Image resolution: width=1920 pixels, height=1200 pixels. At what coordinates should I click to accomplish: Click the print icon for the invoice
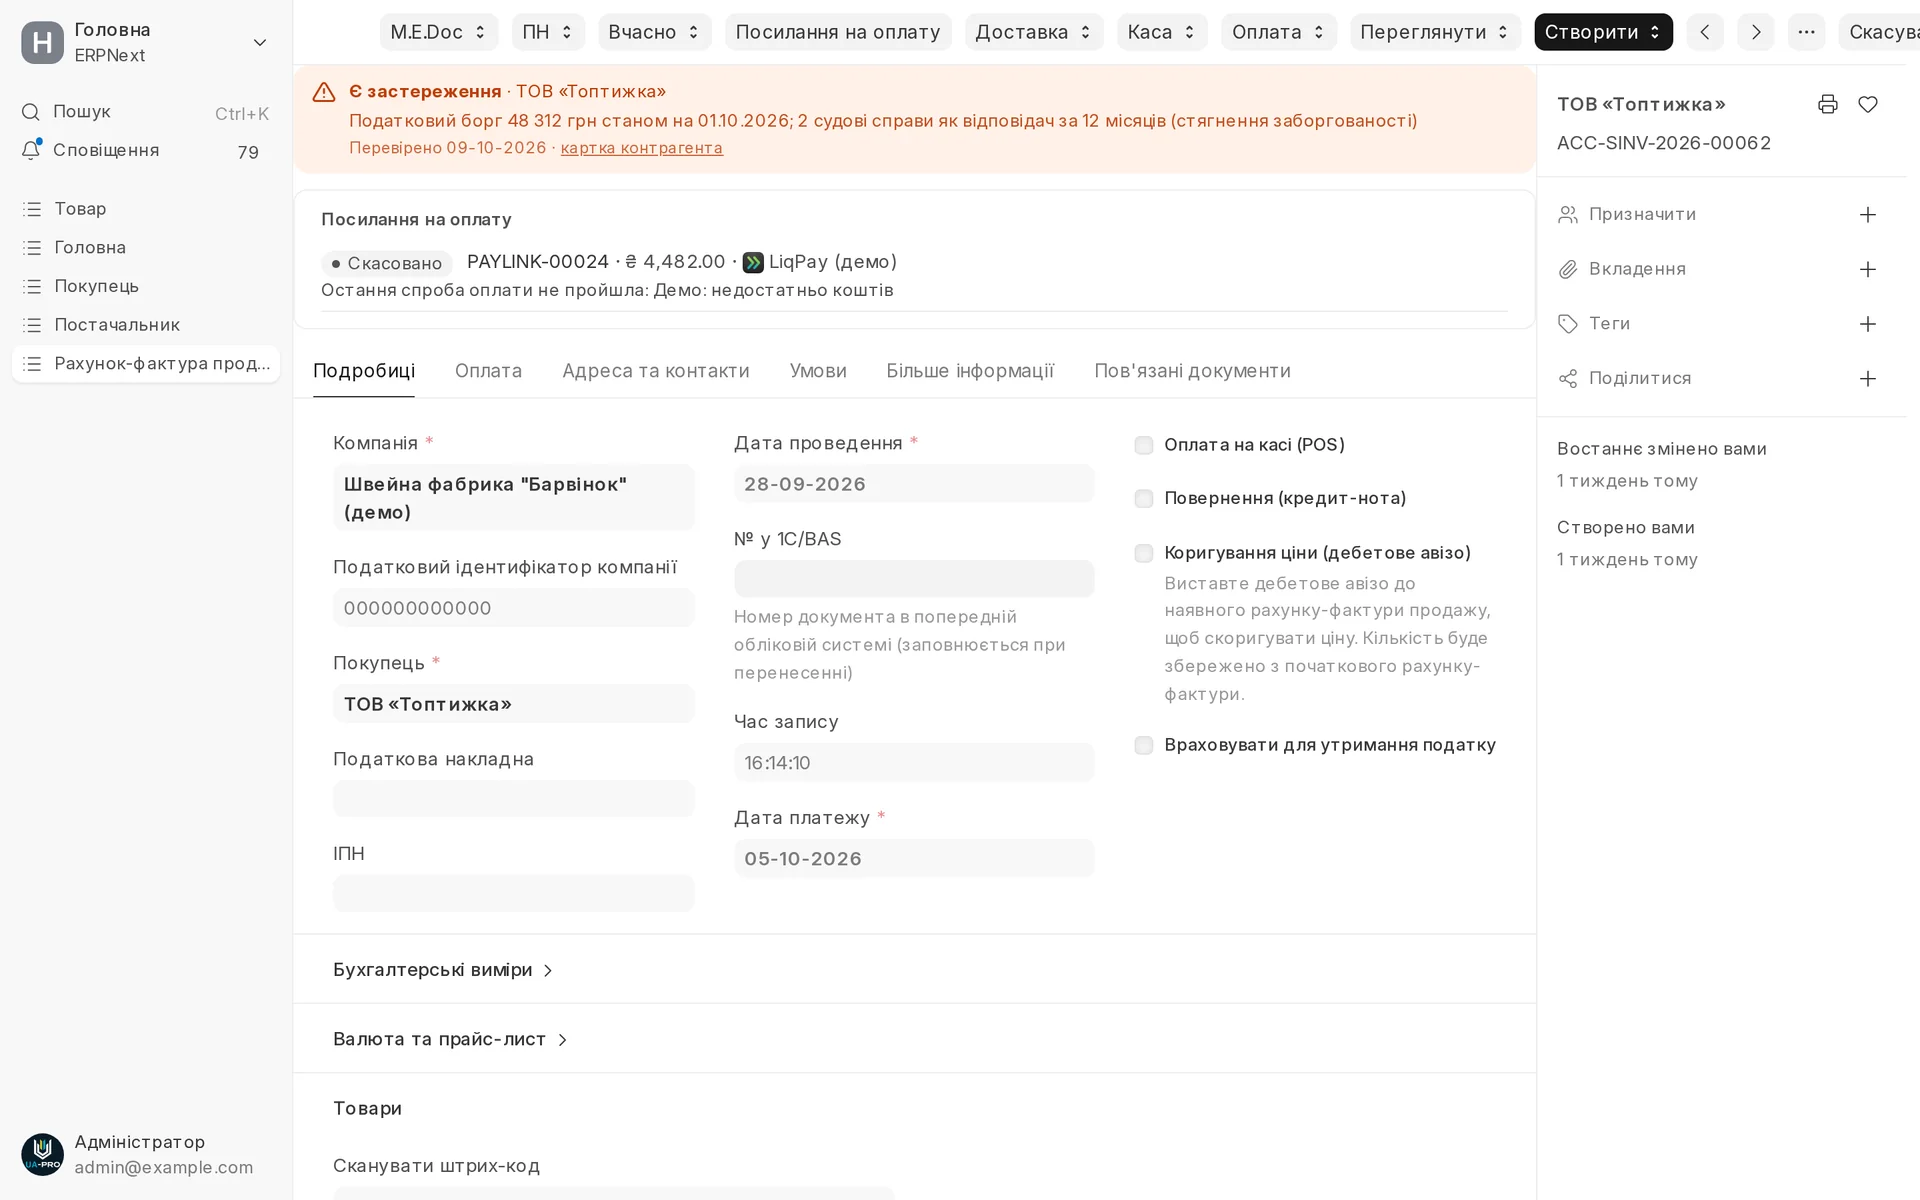(1827, 104)
